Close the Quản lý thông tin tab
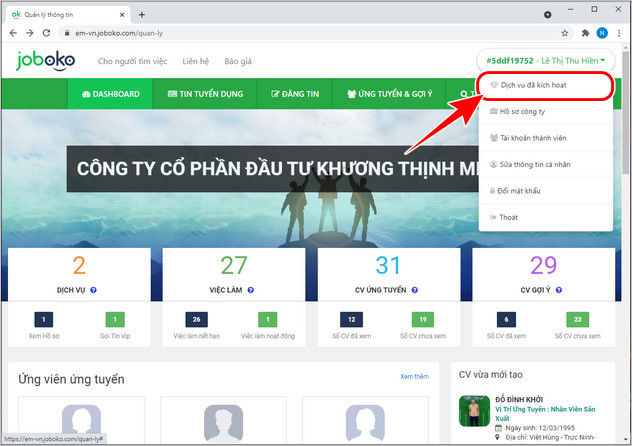The image size is (632, 446). (x=122, y=15)
